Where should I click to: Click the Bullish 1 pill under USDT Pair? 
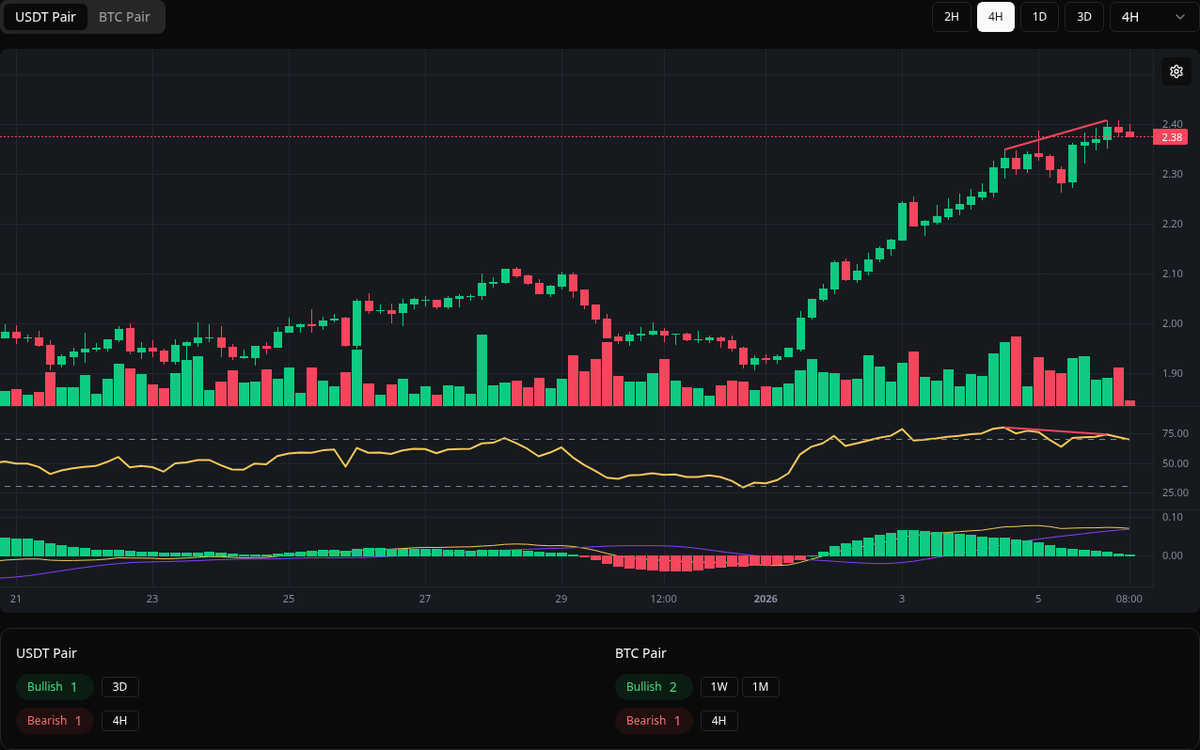(54, 687)
